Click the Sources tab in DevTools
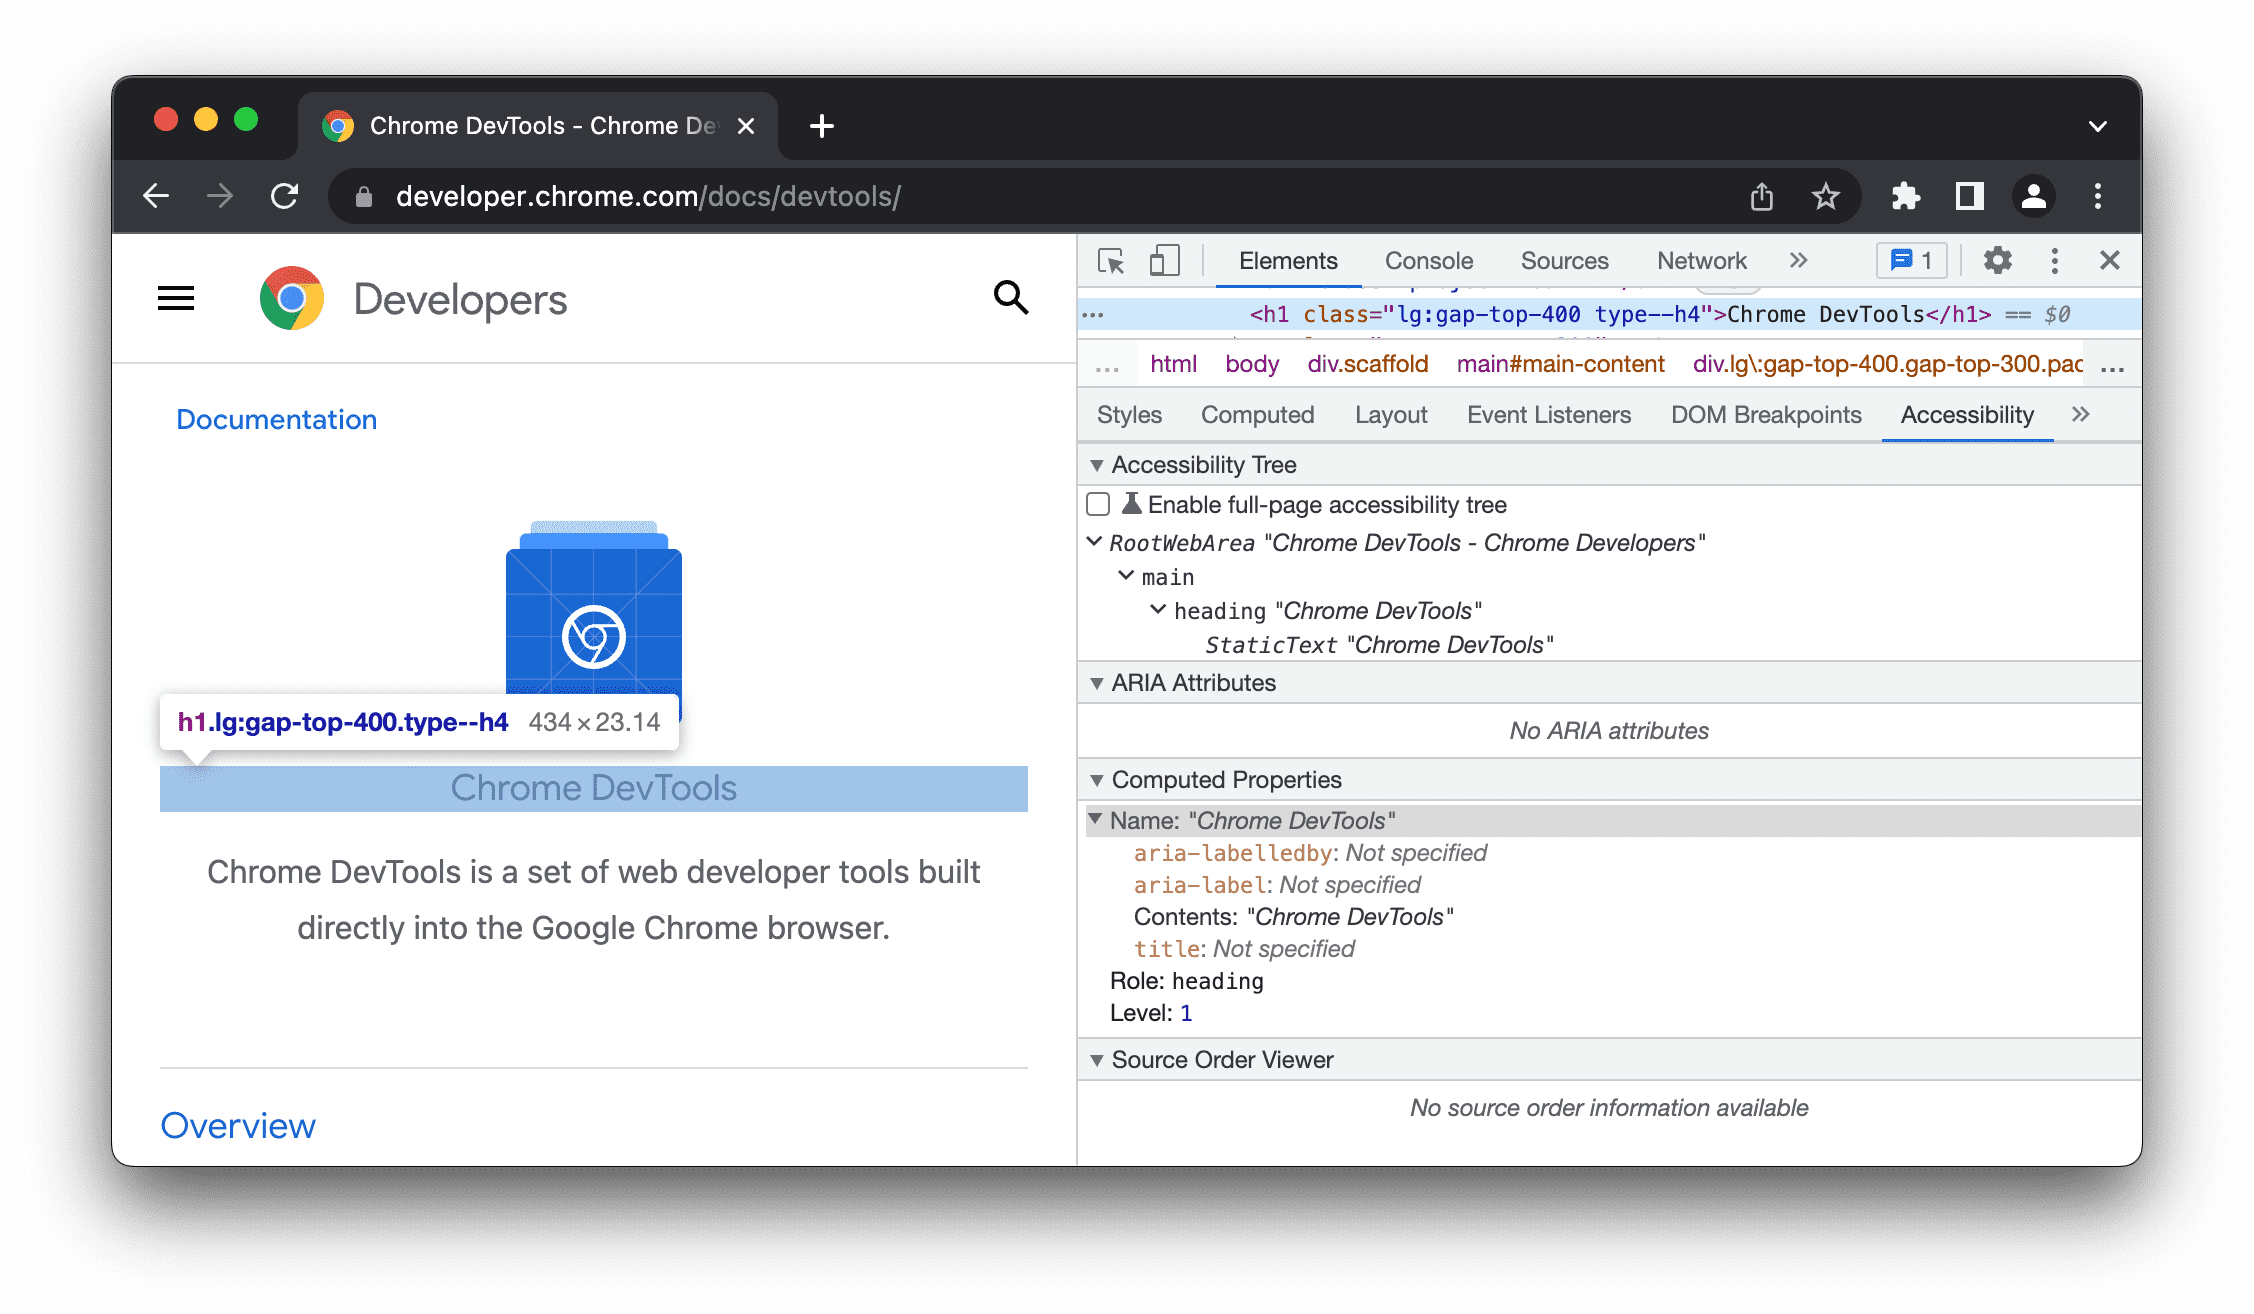This screenshot has width=2254, height=1314. click(1563, 260)
